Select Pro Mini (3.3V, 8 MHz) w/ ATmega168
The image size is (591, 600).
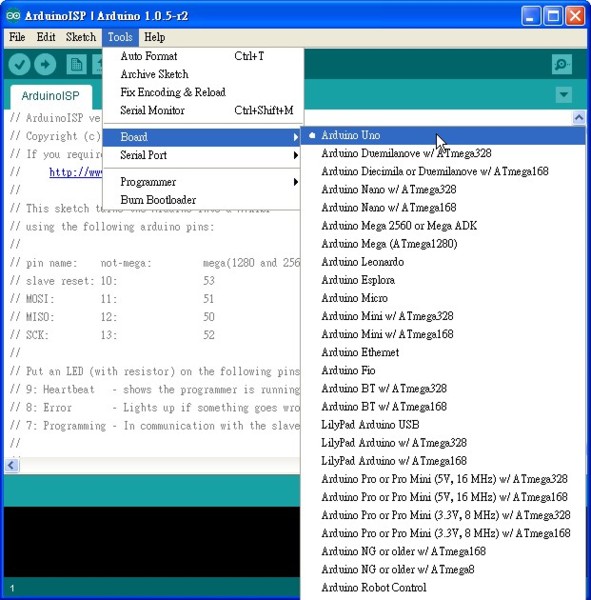pyautogui.click(x=443, y=533)
